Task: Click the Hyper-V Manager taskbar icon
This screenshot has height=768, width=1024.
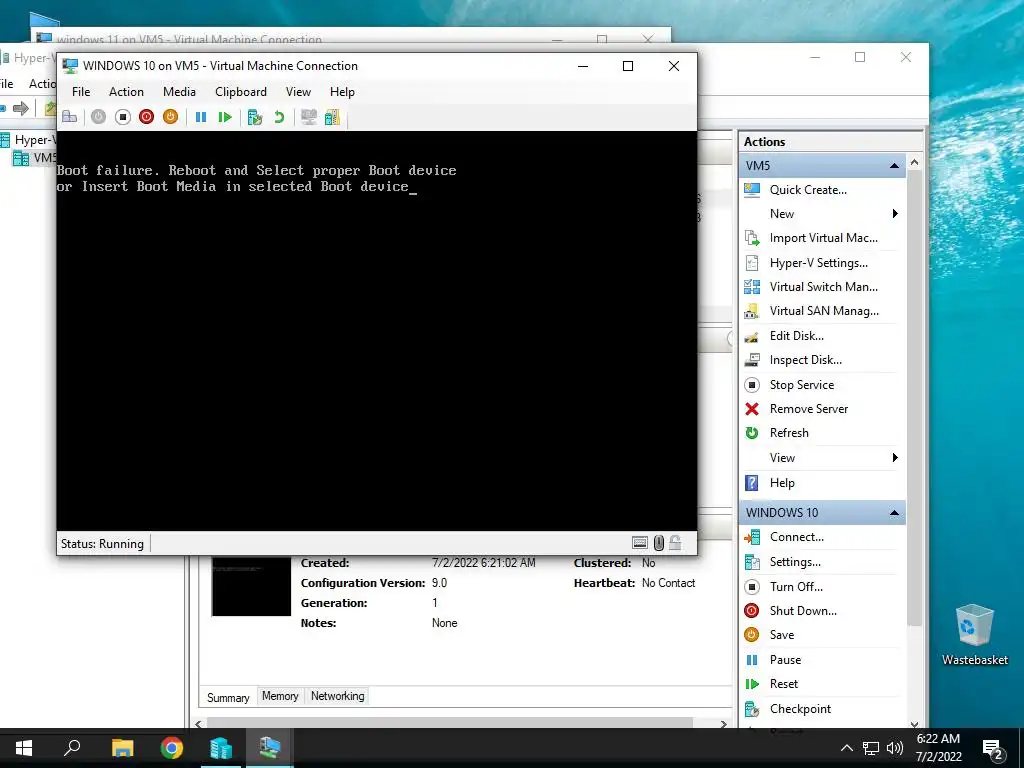Action: pyautogui.click(x=221, y=748)
